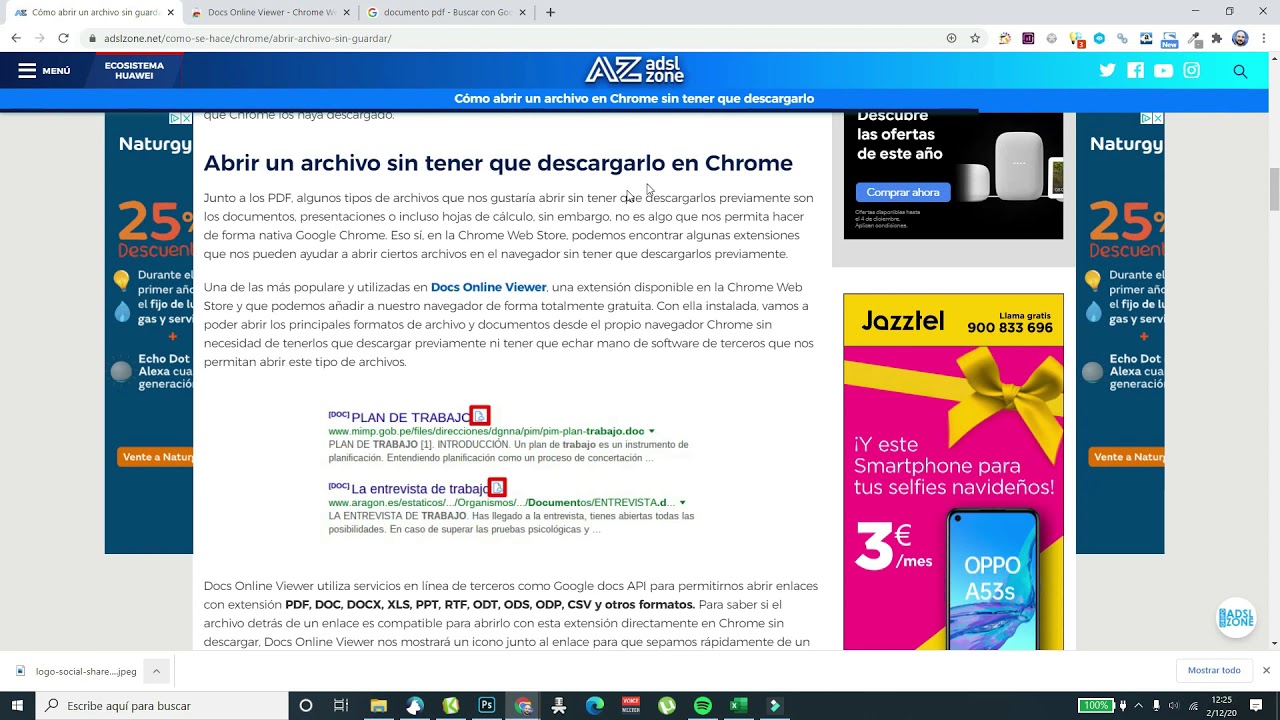Expand the downloaded logo-social-share jpeg chevron
This screenshot has width=1280, height=720.
(155, 671)
